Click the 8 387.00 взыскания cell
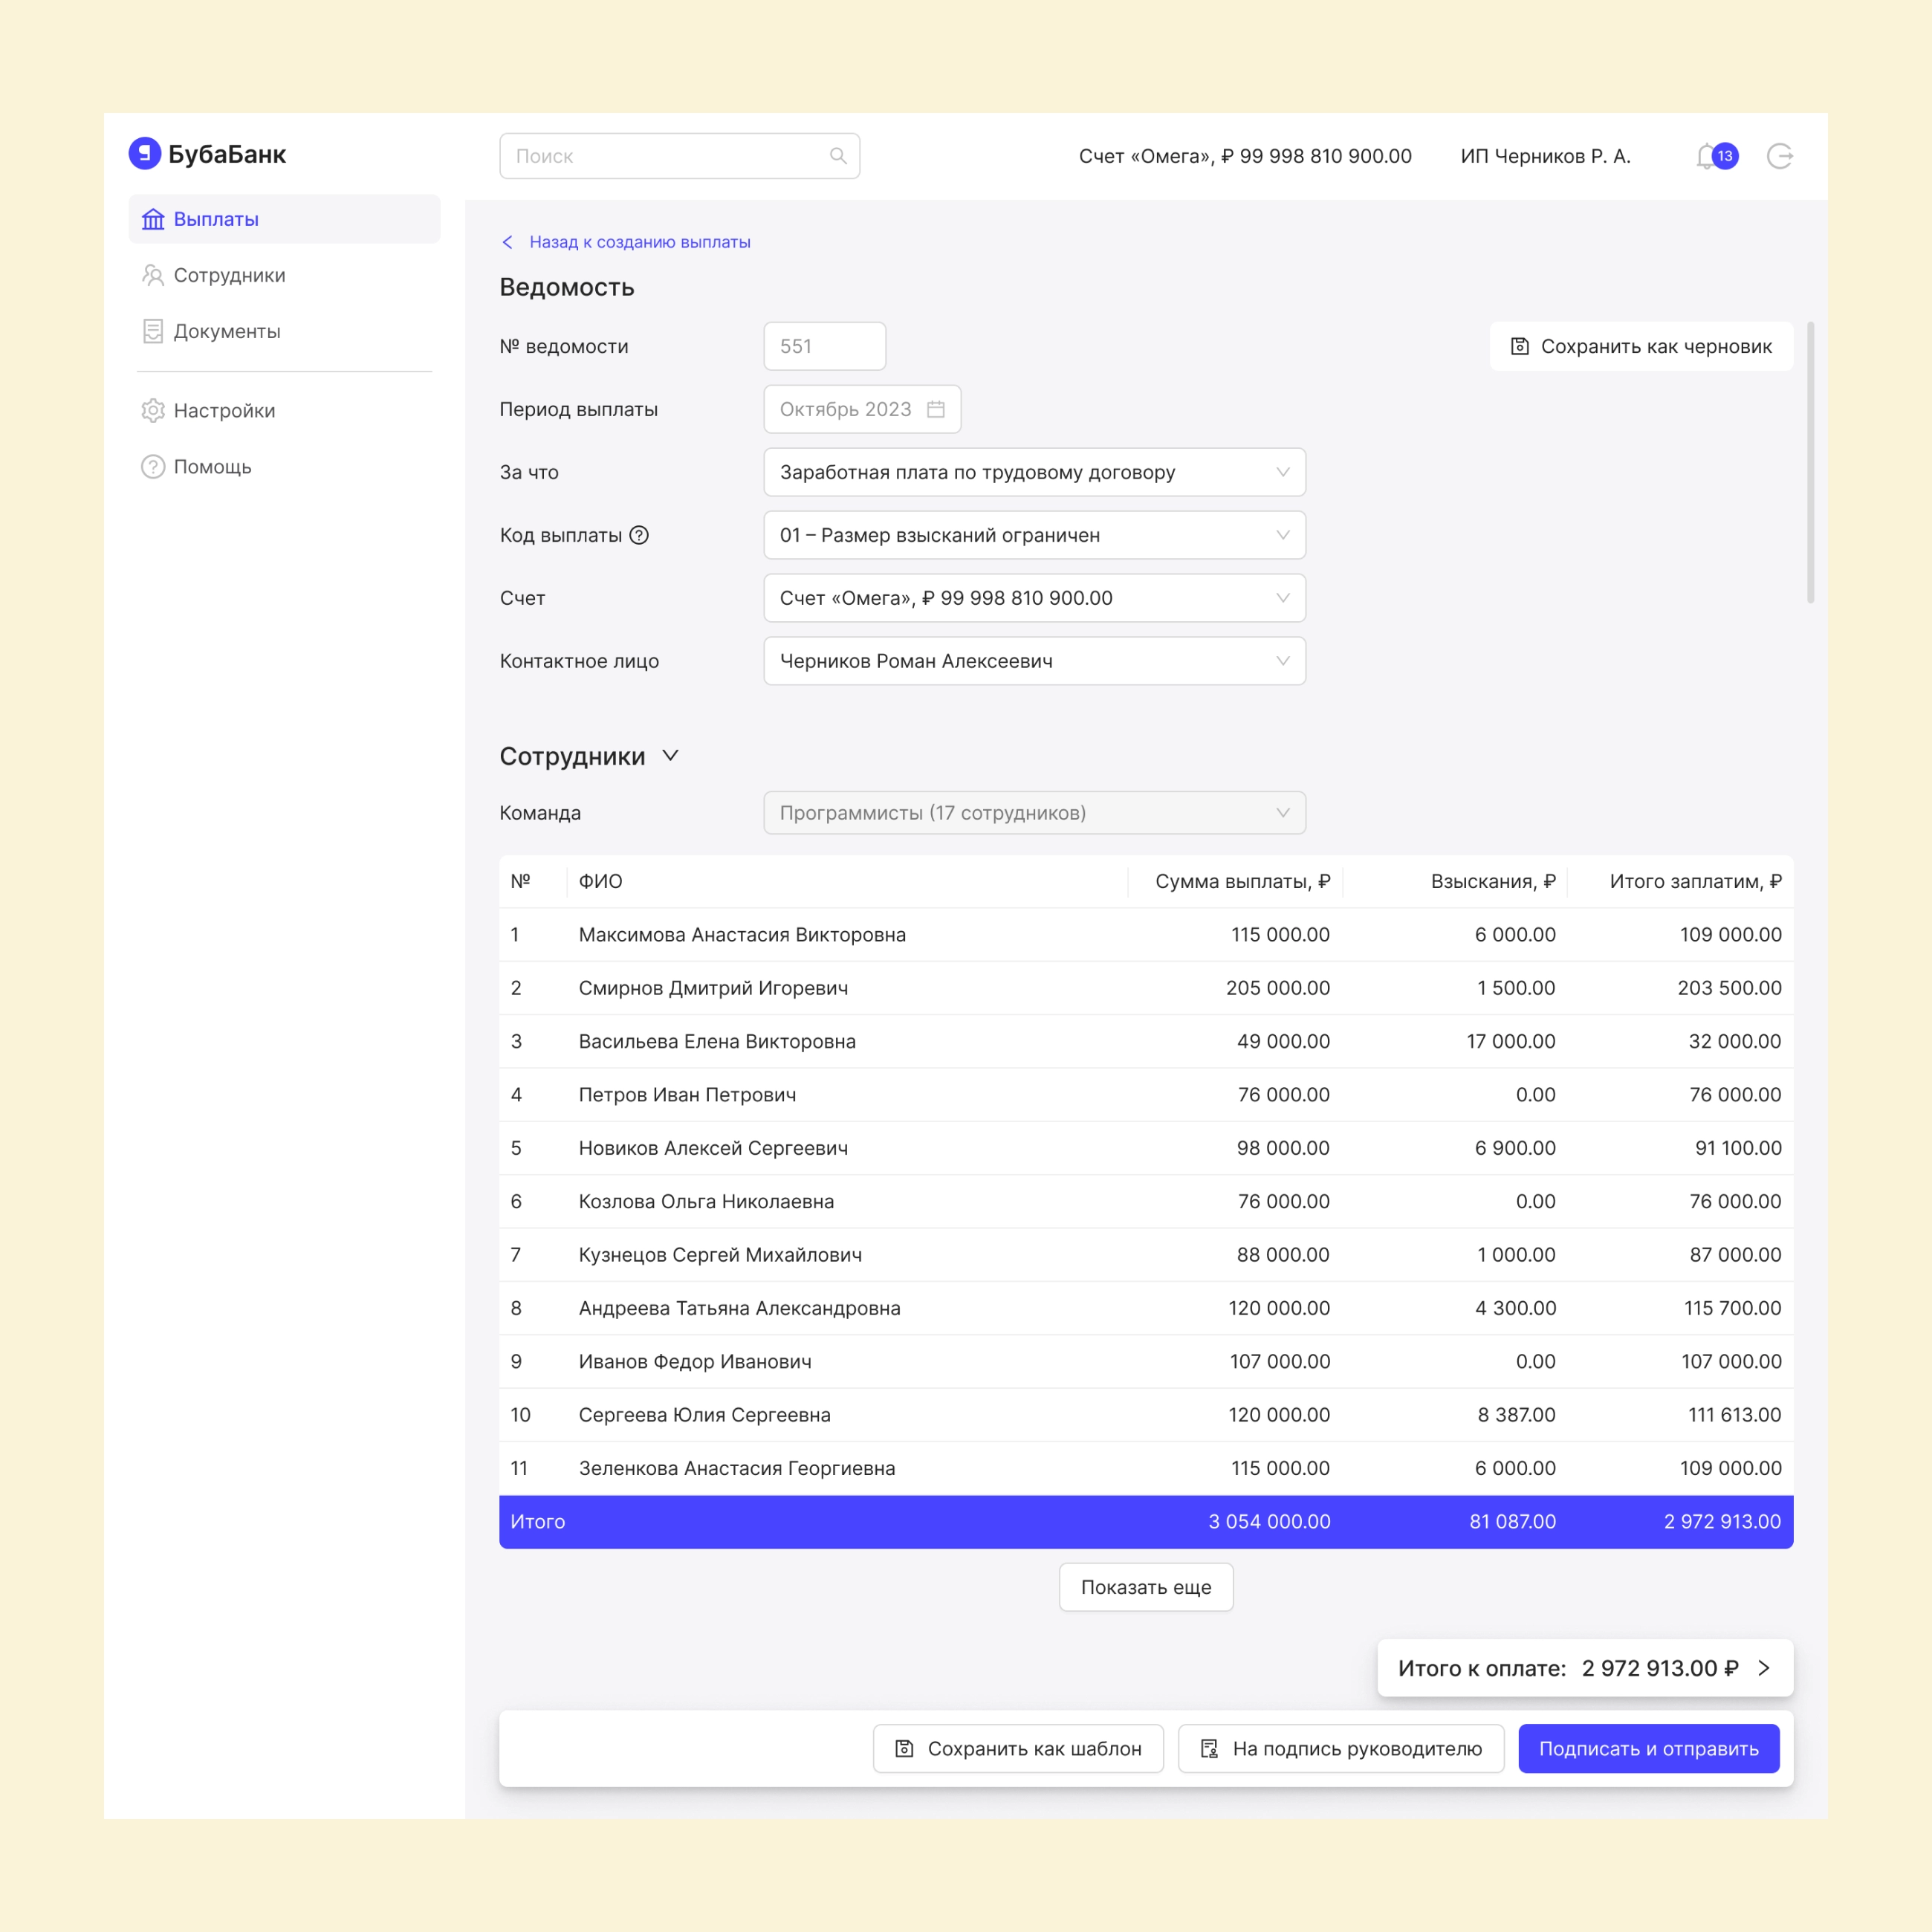Screen dimensions: 1932x1932 (1517, 1415)
